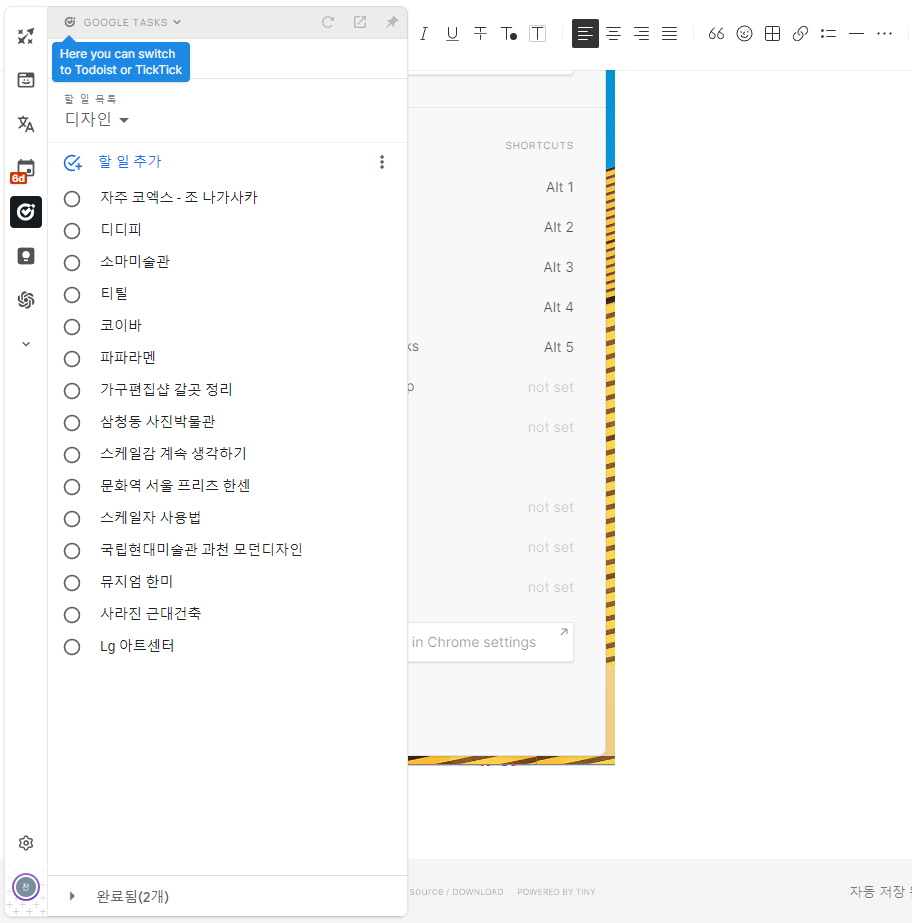Open the 디자인 task list dropdown
The image size is (912, 923).
point(97,119)
